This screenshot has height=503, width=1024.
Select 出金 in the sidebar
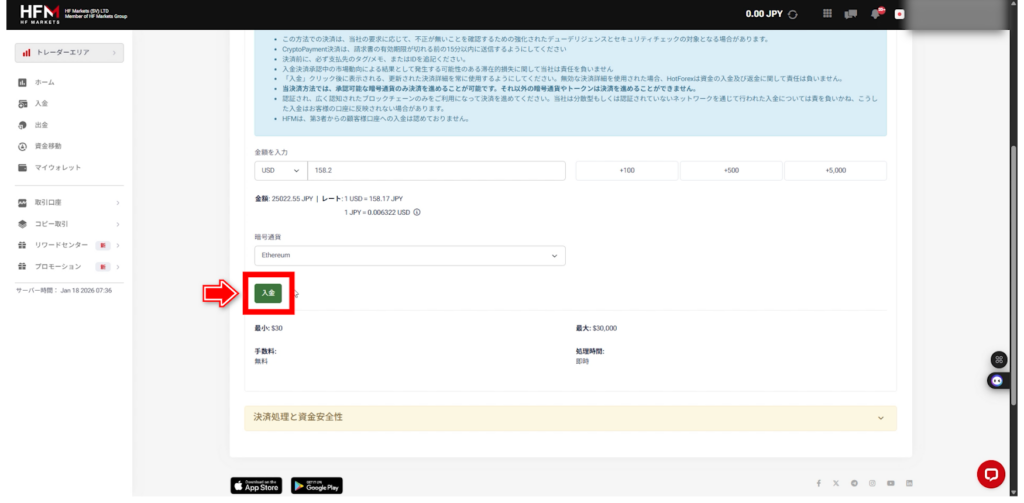pos(41,125)
